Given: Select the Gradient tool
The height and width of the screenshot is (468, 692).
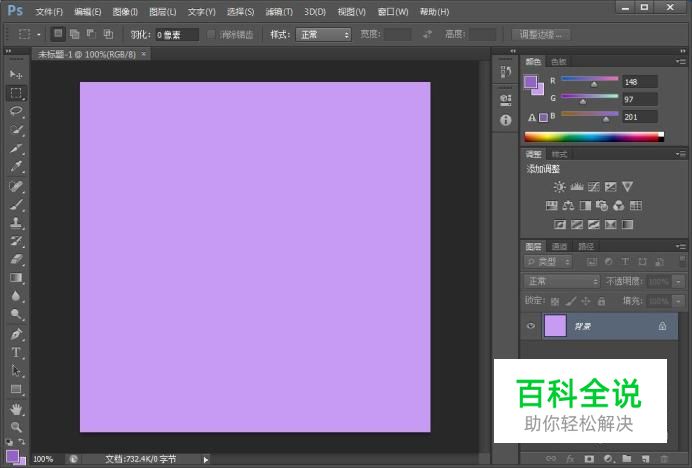Looking at the screenshot, I should pyautogui.click(x=16, y=277).
